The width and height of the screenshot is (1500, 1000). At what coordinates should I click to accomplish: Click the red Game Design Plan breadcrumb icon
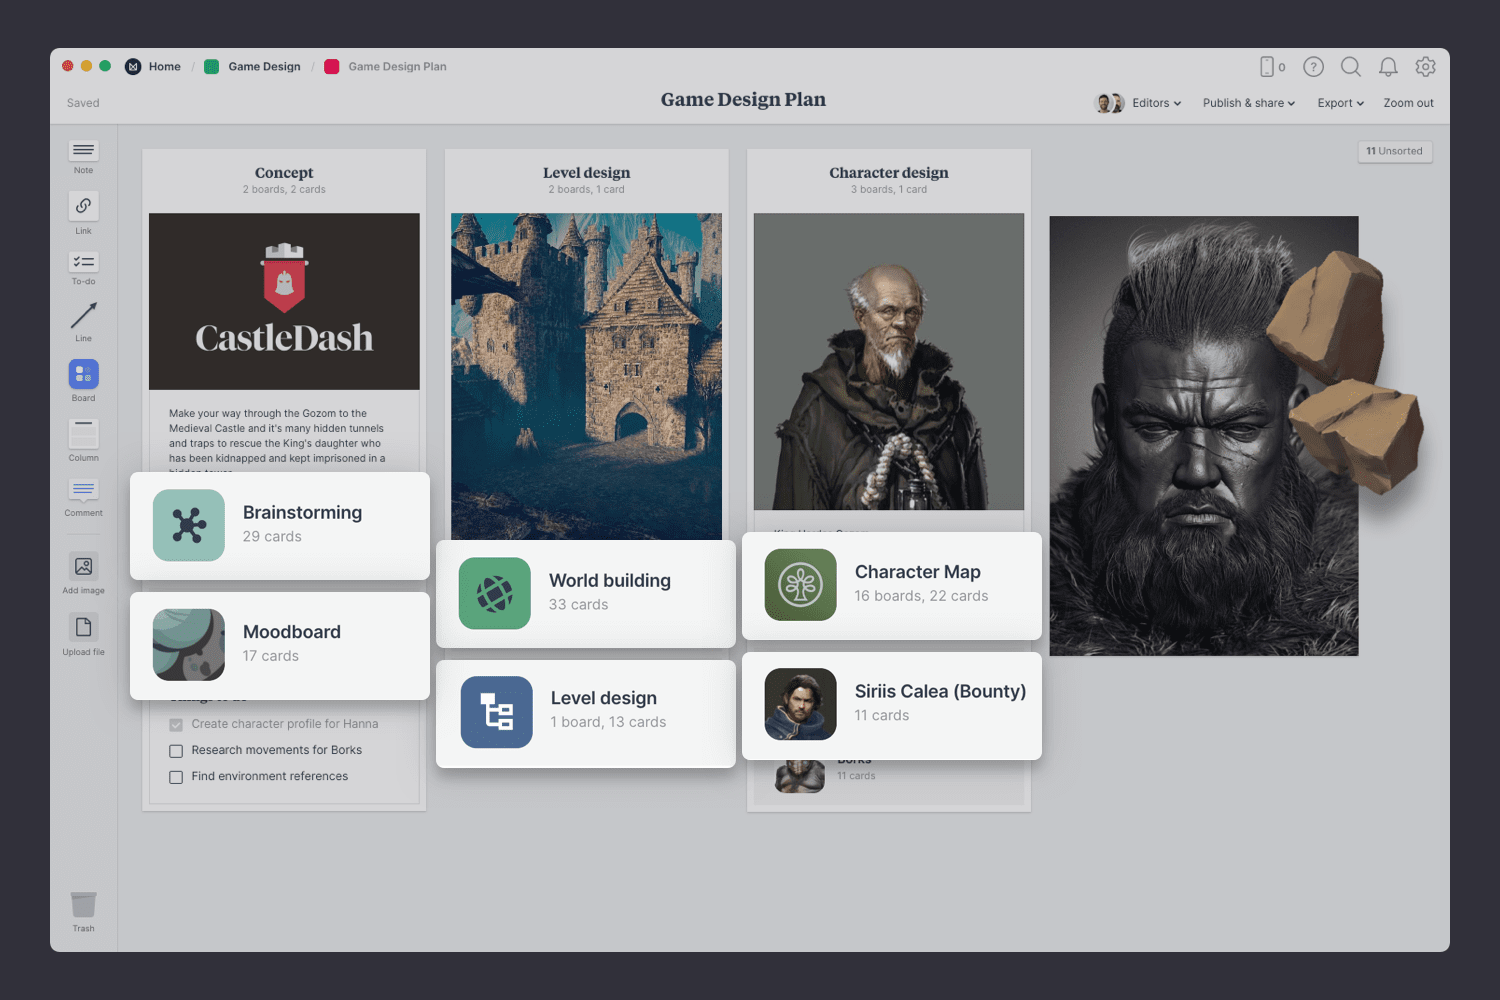click(332, 67)
